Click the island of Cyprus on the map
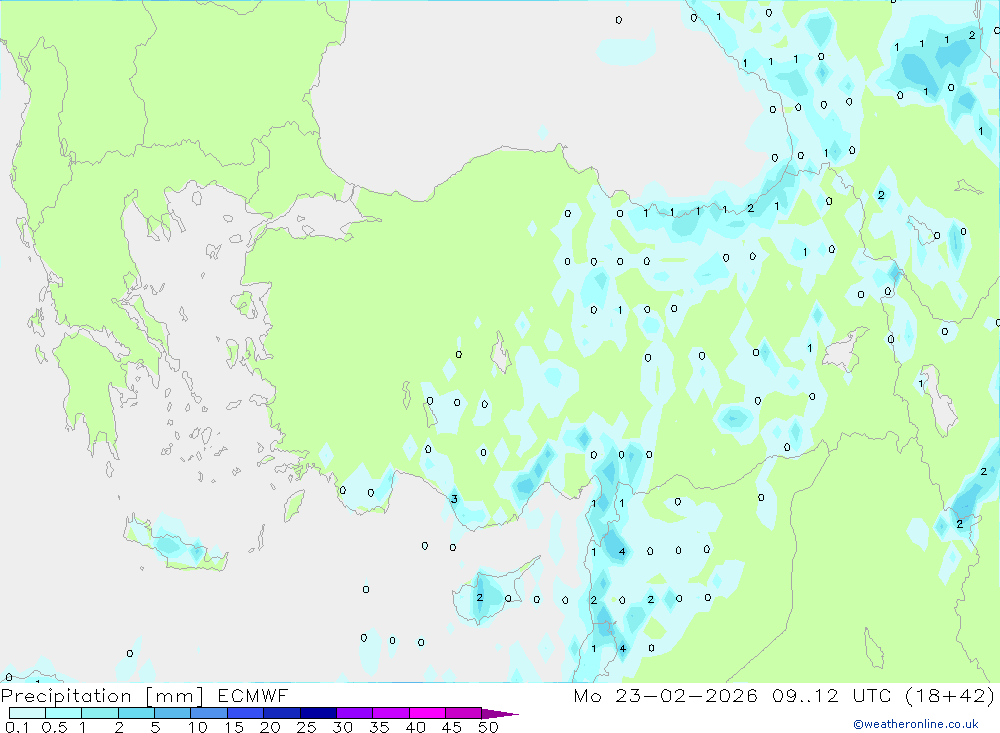 (491, 595)
